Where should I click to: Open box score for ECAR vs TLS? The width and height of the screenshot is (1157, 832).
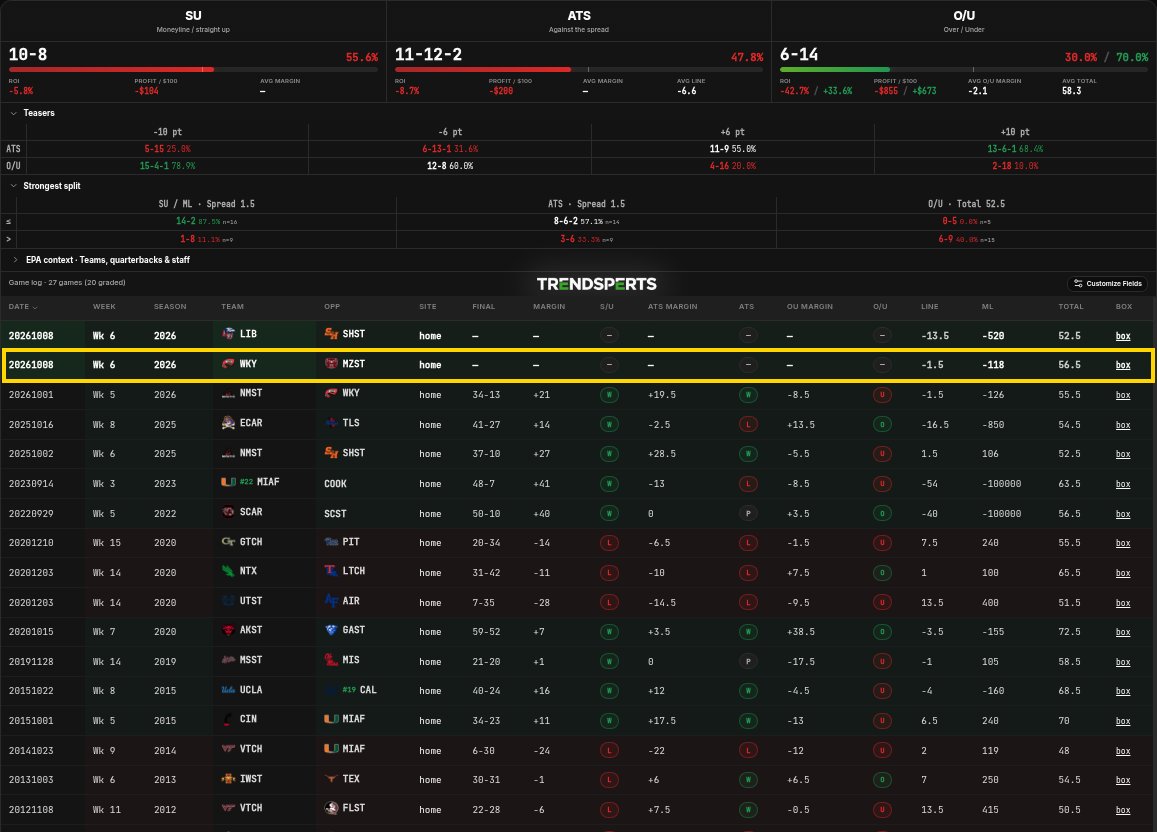coord(1123,425)
